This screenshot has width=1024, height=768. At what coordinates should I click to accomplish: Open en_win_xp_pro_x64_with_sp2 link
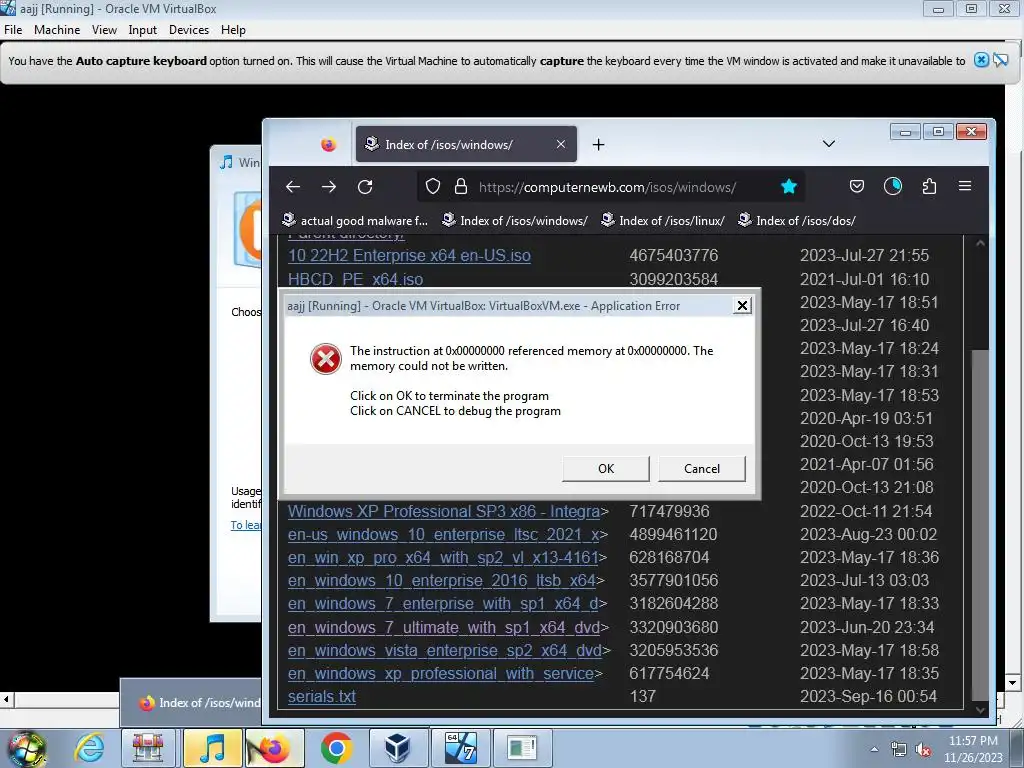[444, 558]
